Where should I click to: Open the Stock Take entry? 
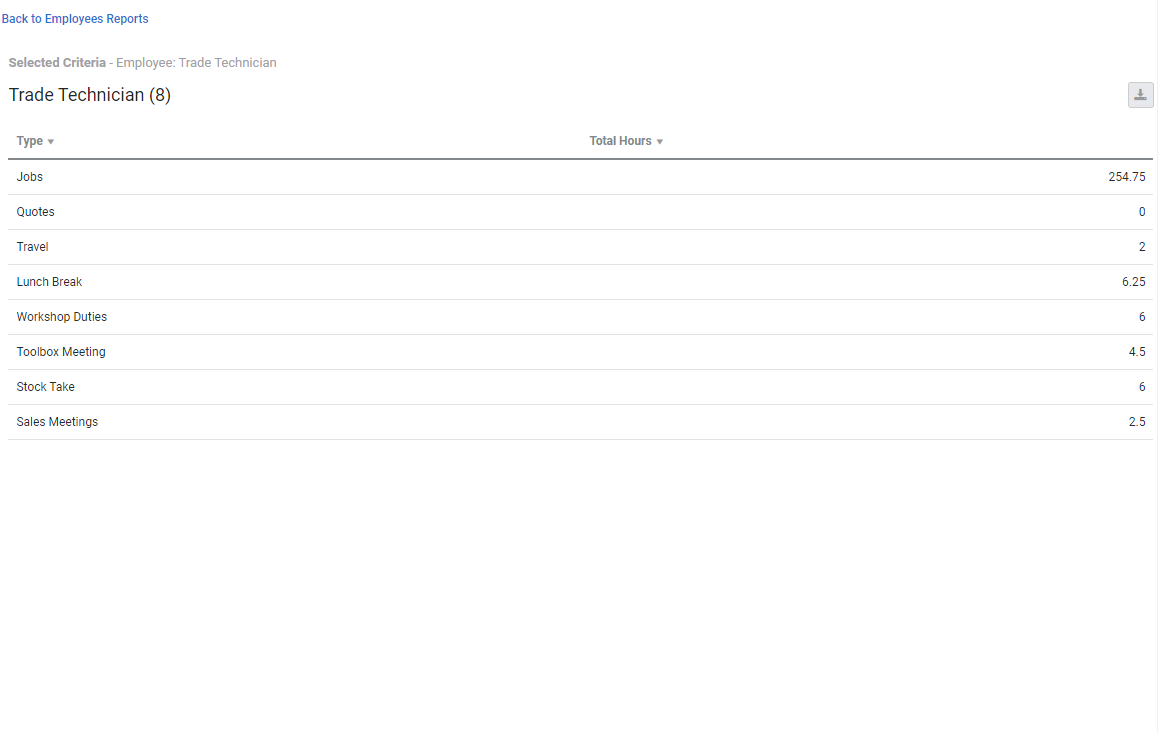coord(45,386)
